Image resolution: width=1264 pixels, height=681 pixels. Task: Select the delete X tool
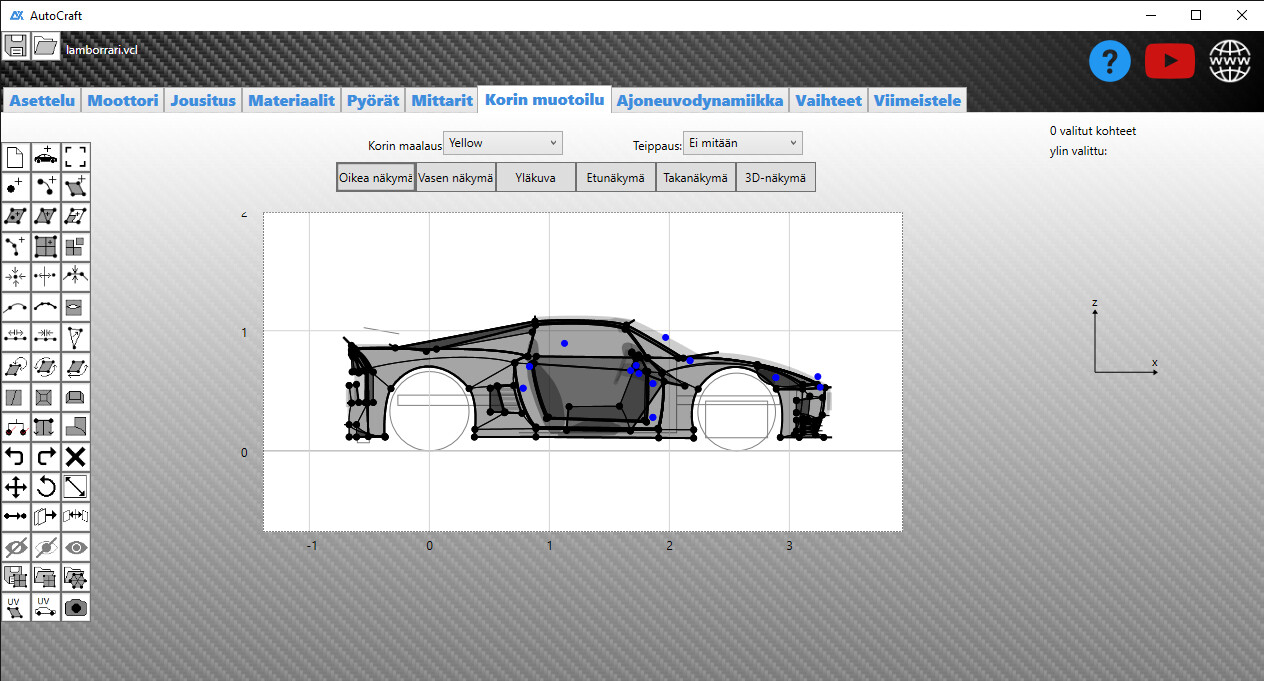[76, 457]
